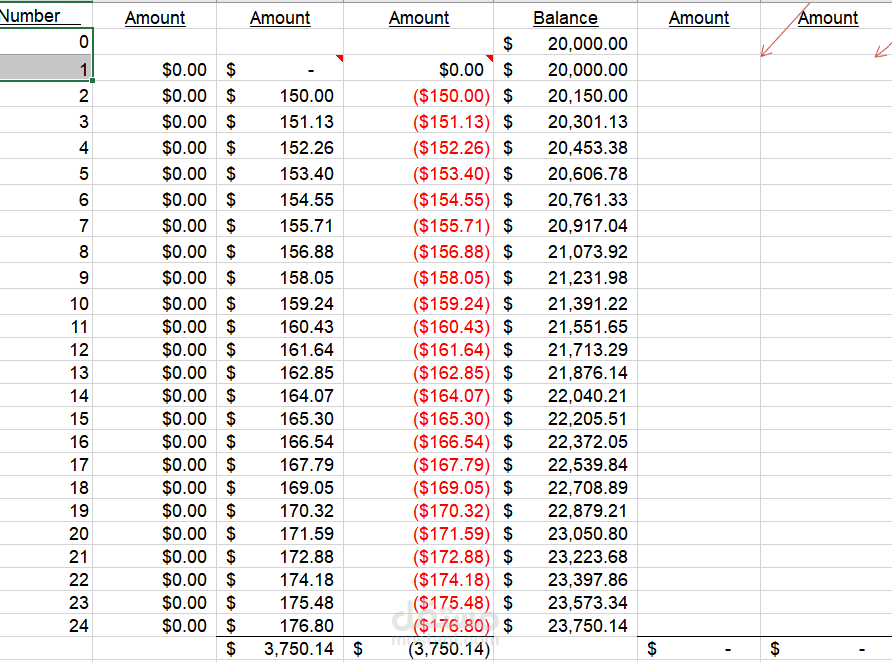This screenshot has width=892, height=662.
Task: Select balance 20,606.78
Action: coord(565,172)
